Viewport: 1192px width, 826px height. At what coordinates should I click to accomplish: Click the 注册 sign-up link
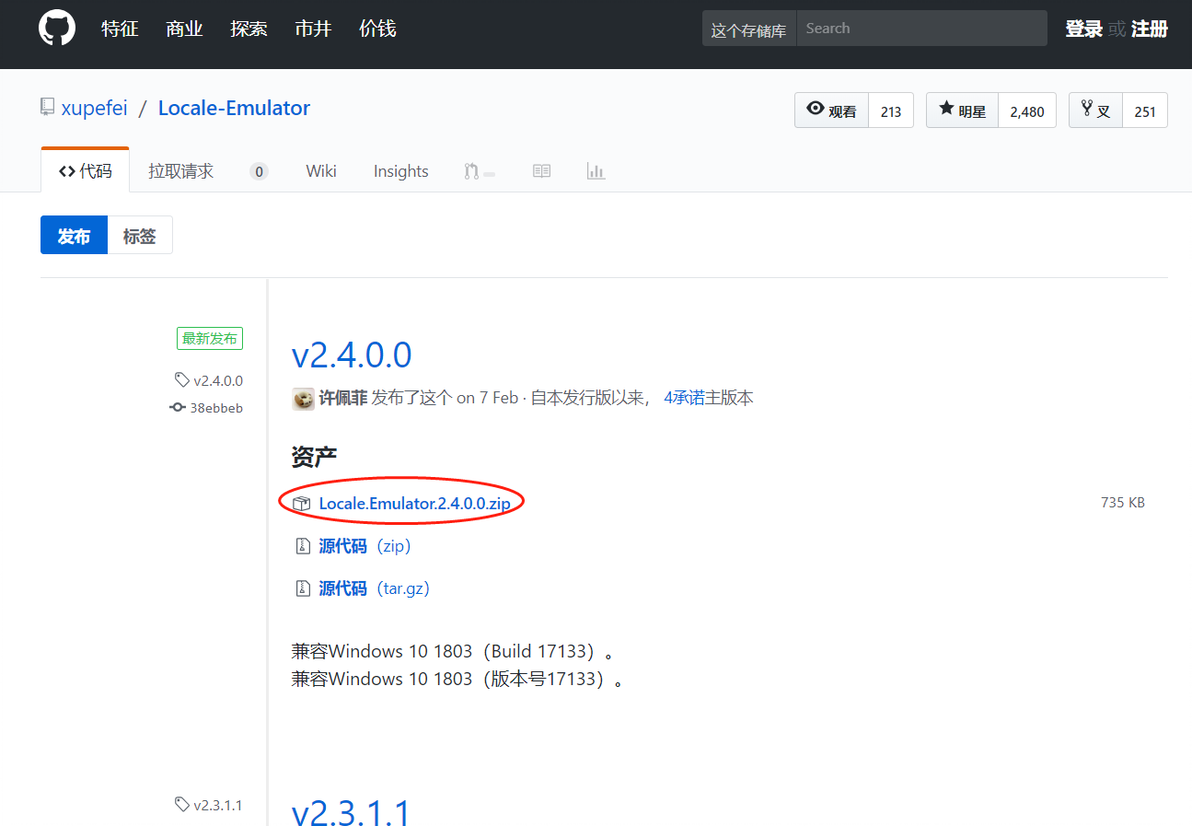click(x=1149, y=29)
